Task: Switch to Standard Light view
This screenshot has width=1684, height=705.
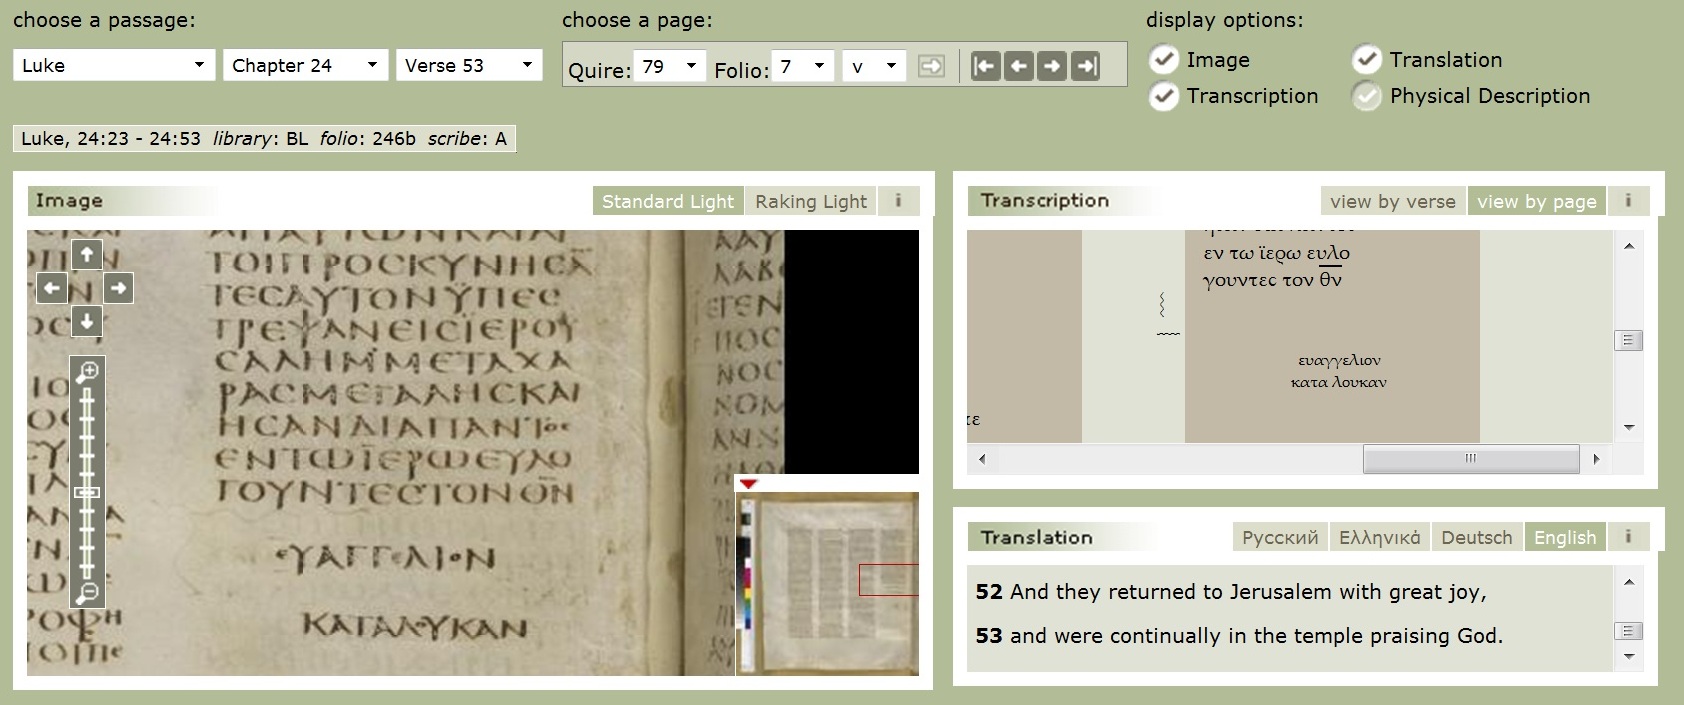Action: (668, 201)
